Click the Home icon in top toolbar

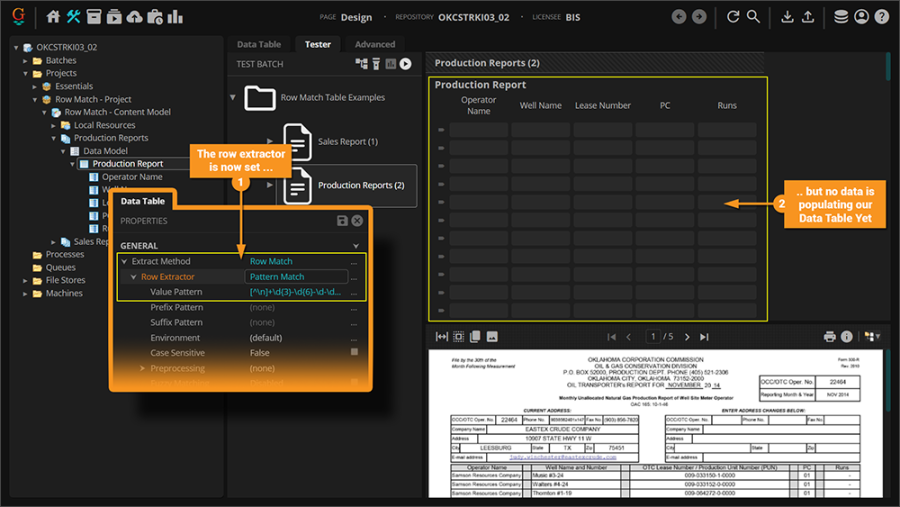point(53,17)
